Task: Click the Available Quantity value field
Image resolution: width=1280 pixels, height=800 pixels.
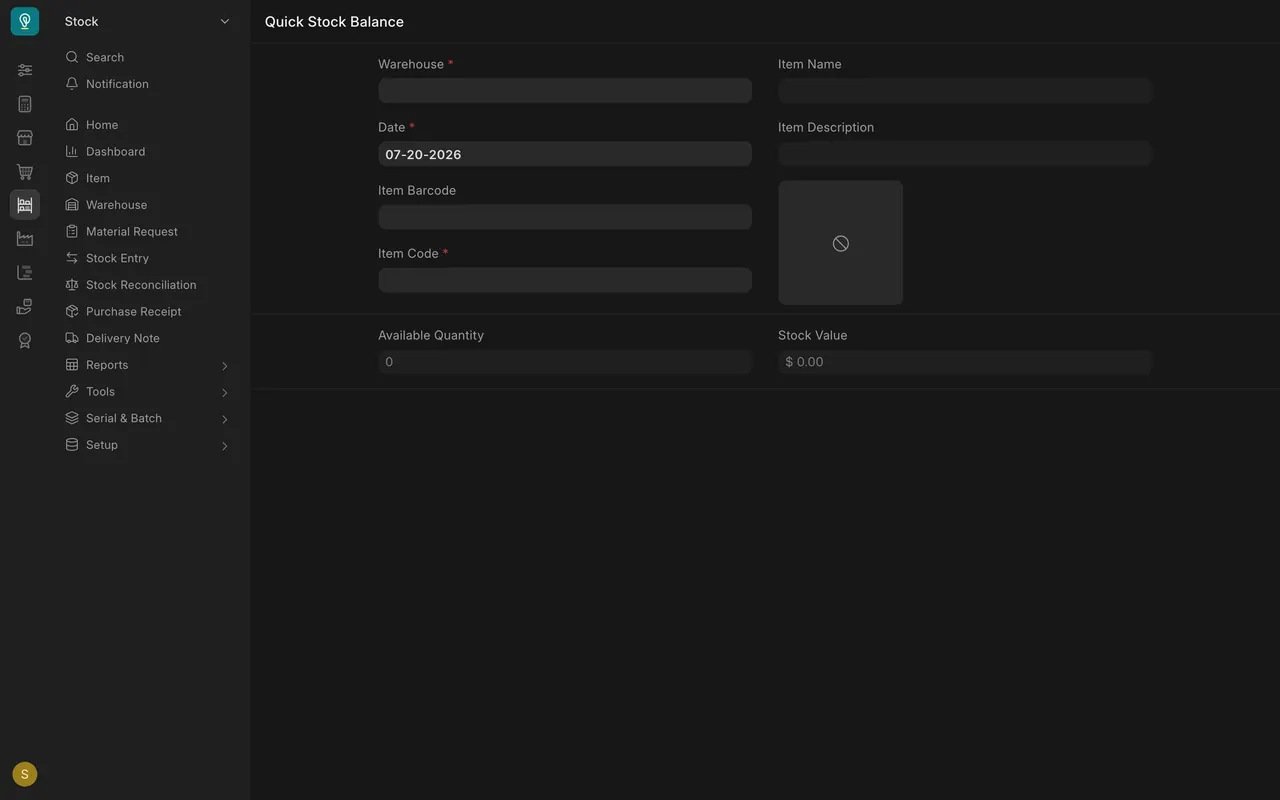Action: tap(565, 362)
